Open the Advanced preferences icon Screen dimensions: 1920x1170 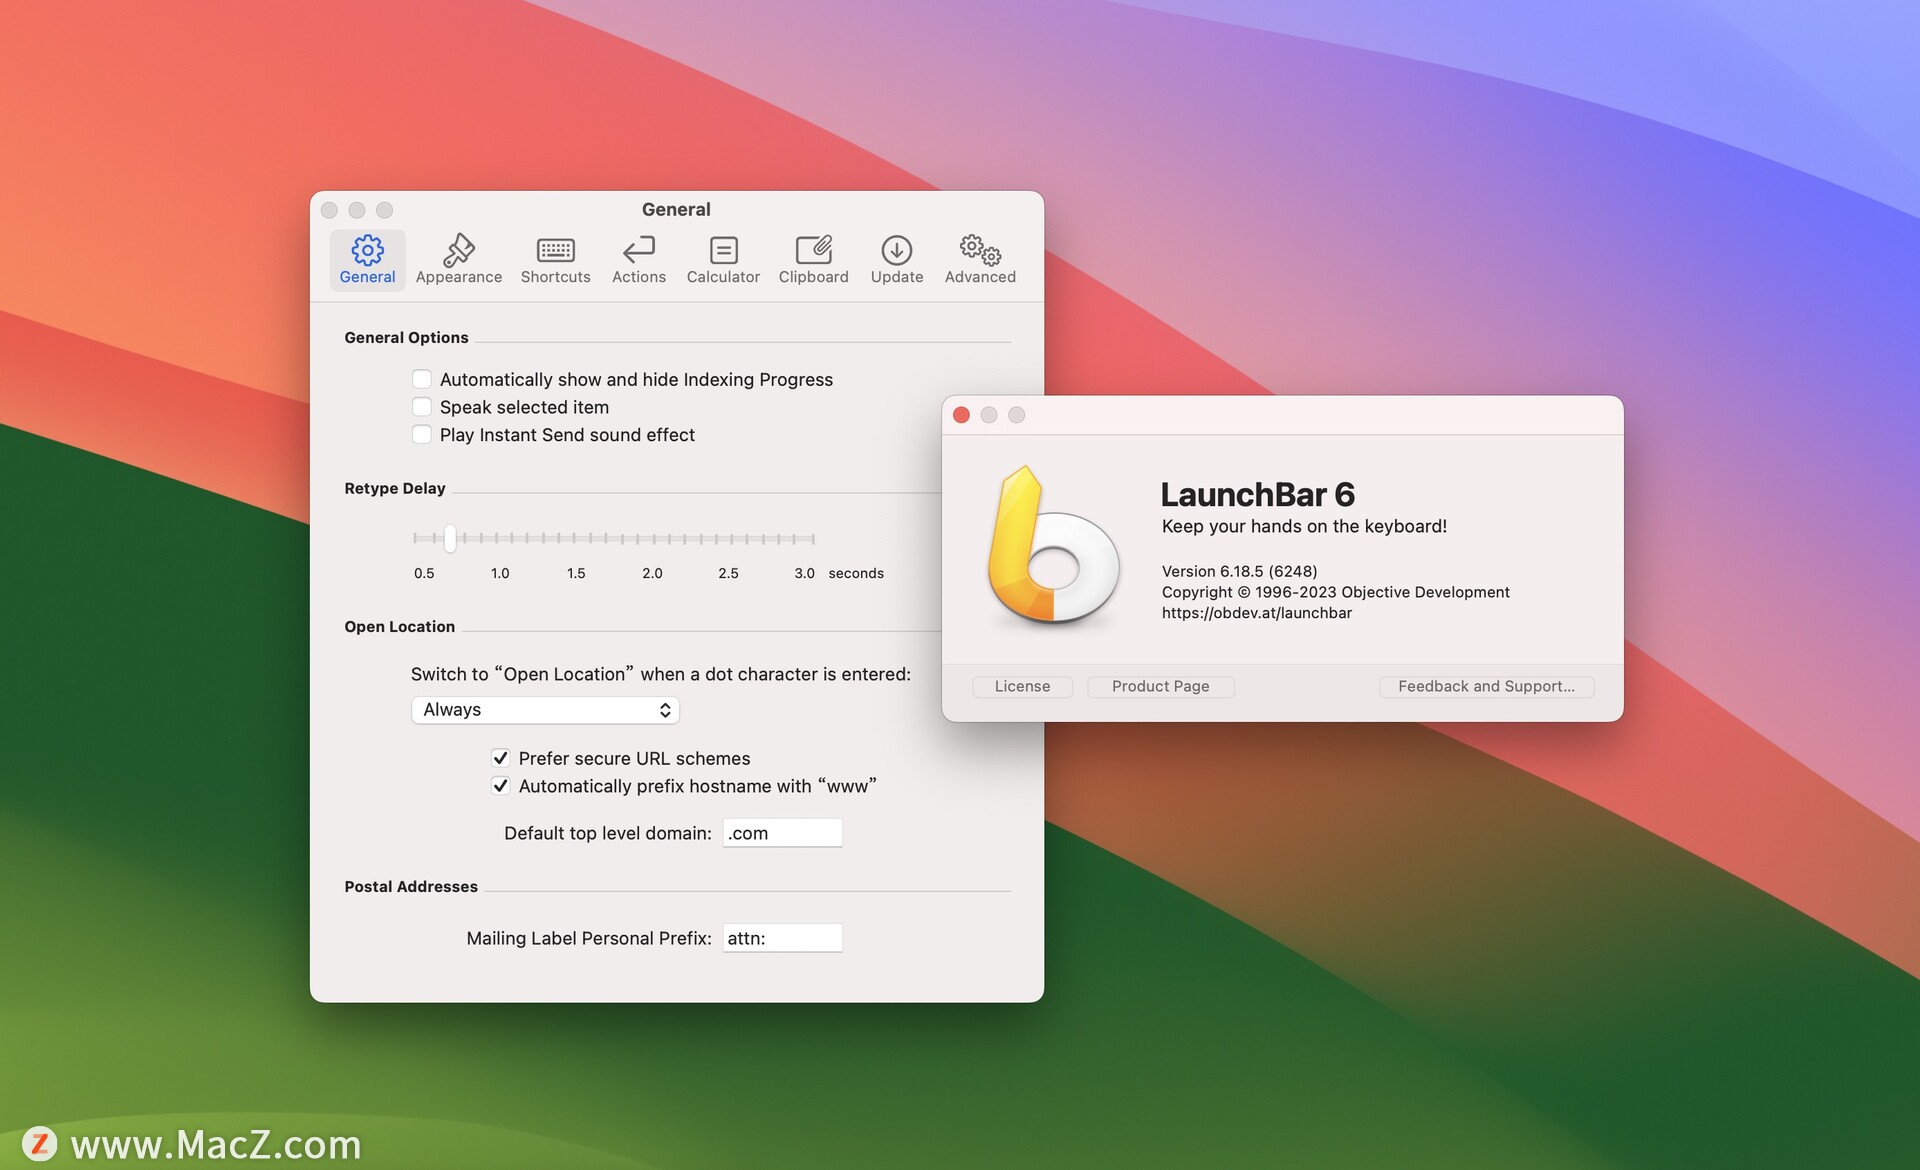coord(979,258)
